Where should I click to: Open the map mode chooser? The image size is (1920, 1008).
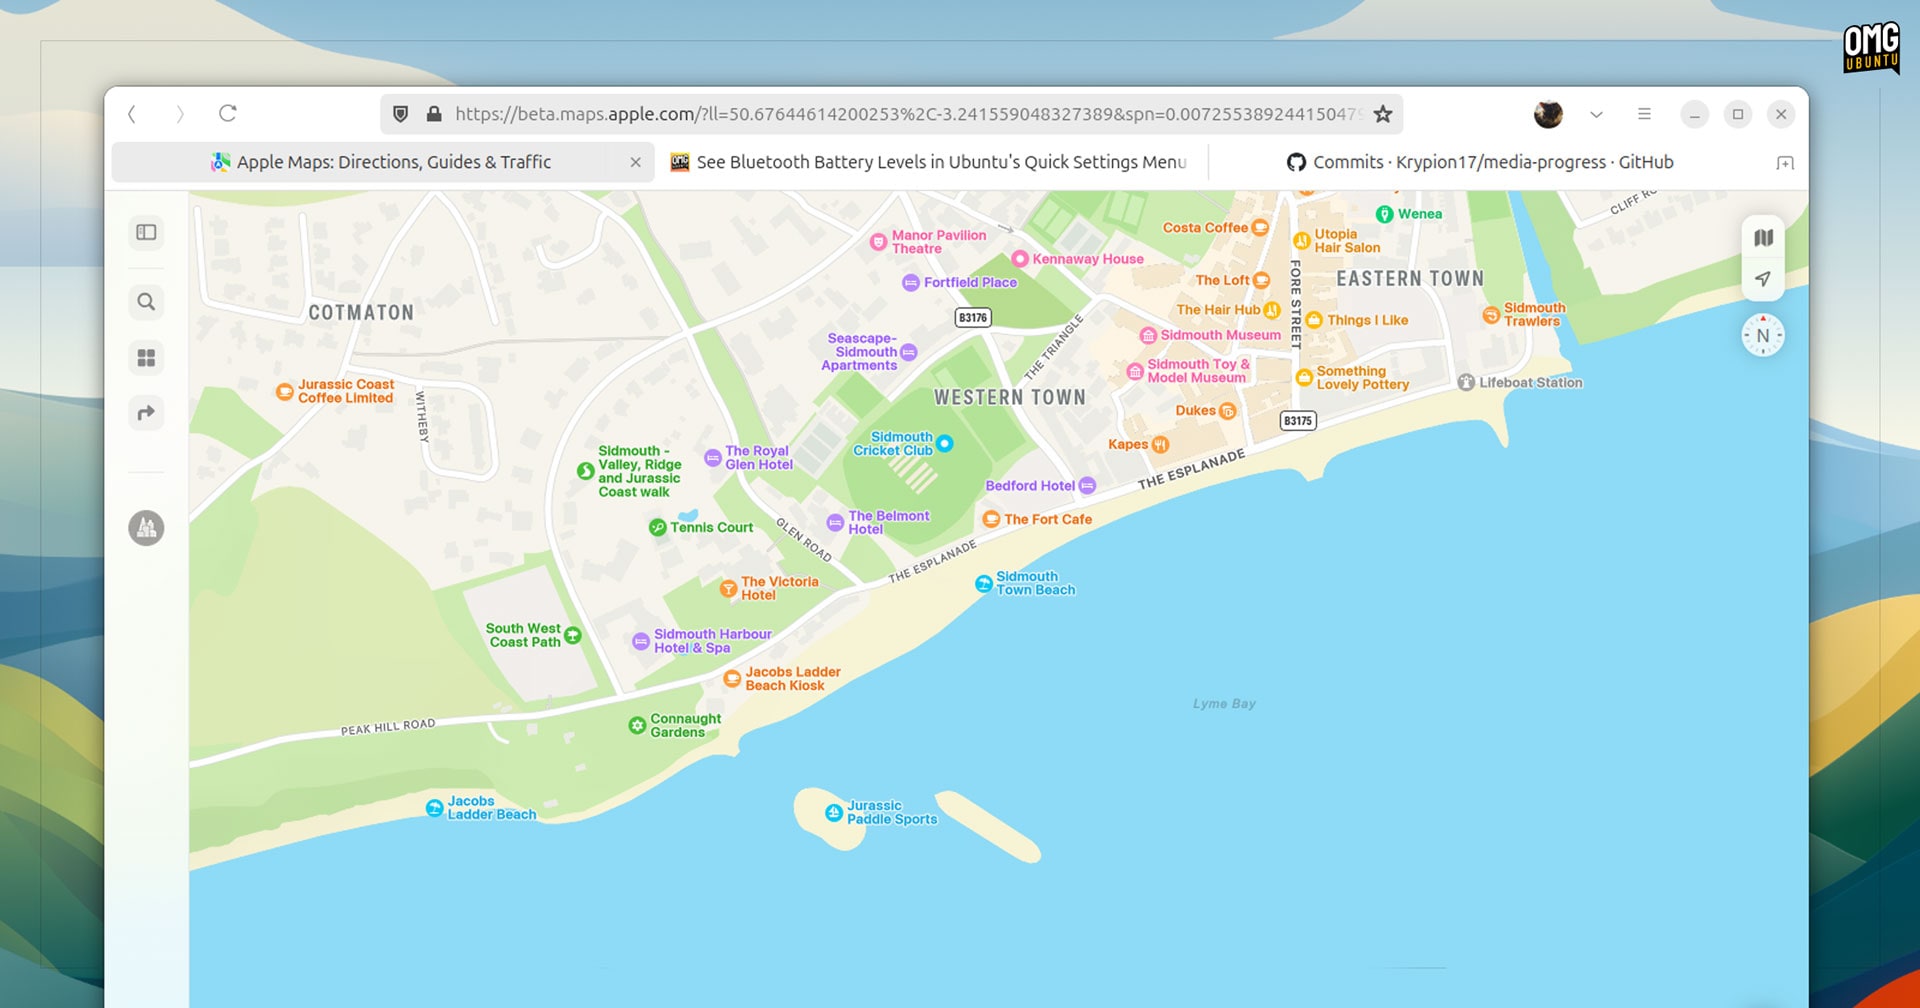1763,238
